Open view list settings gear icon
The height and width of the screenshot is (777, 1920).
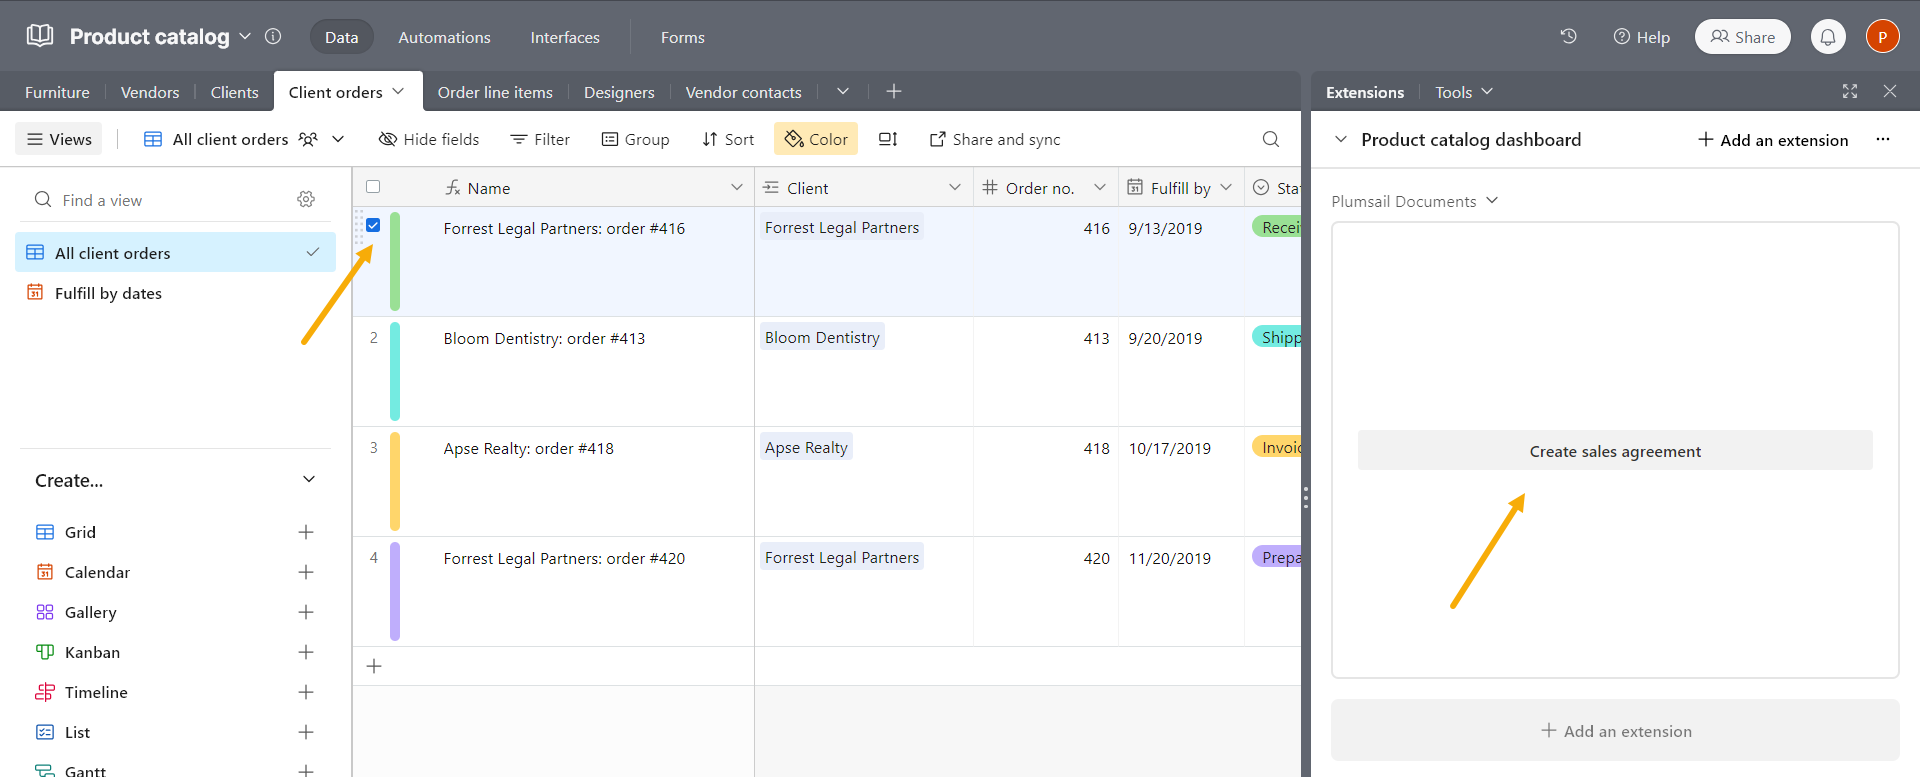(306, 199)
